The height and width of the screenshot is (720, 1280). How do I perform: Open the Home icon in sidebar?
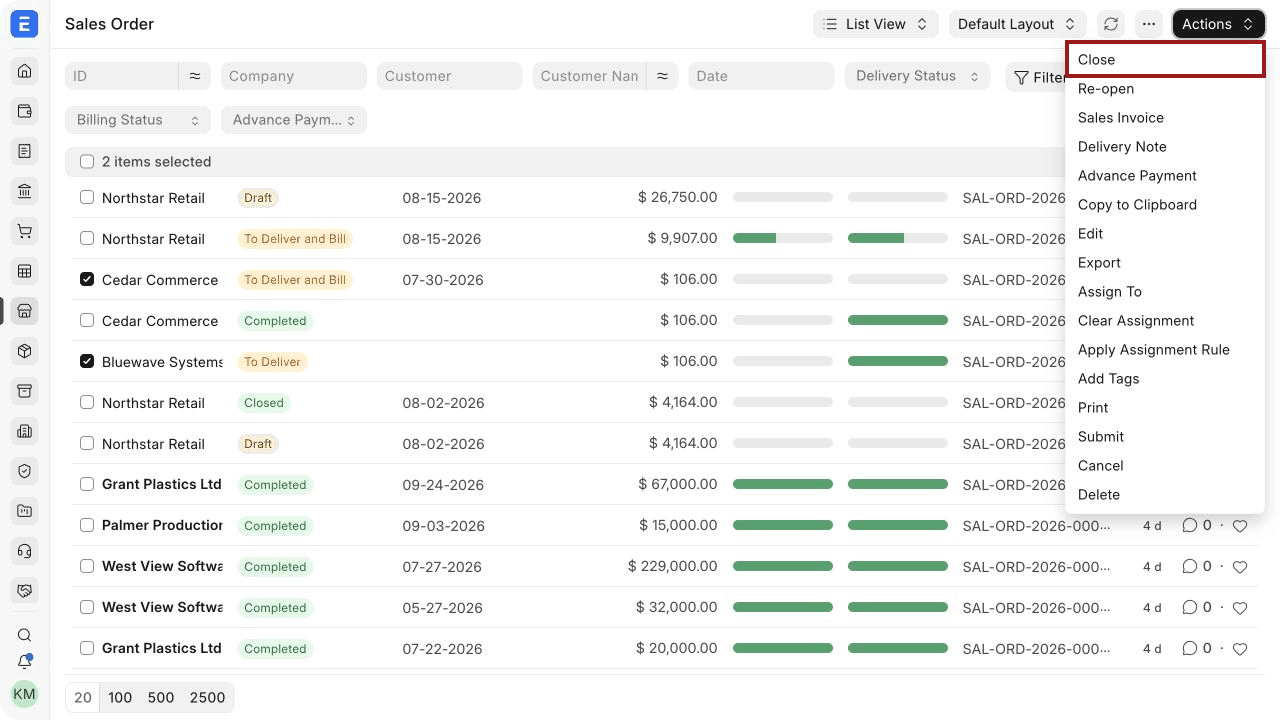pos(25,70)
